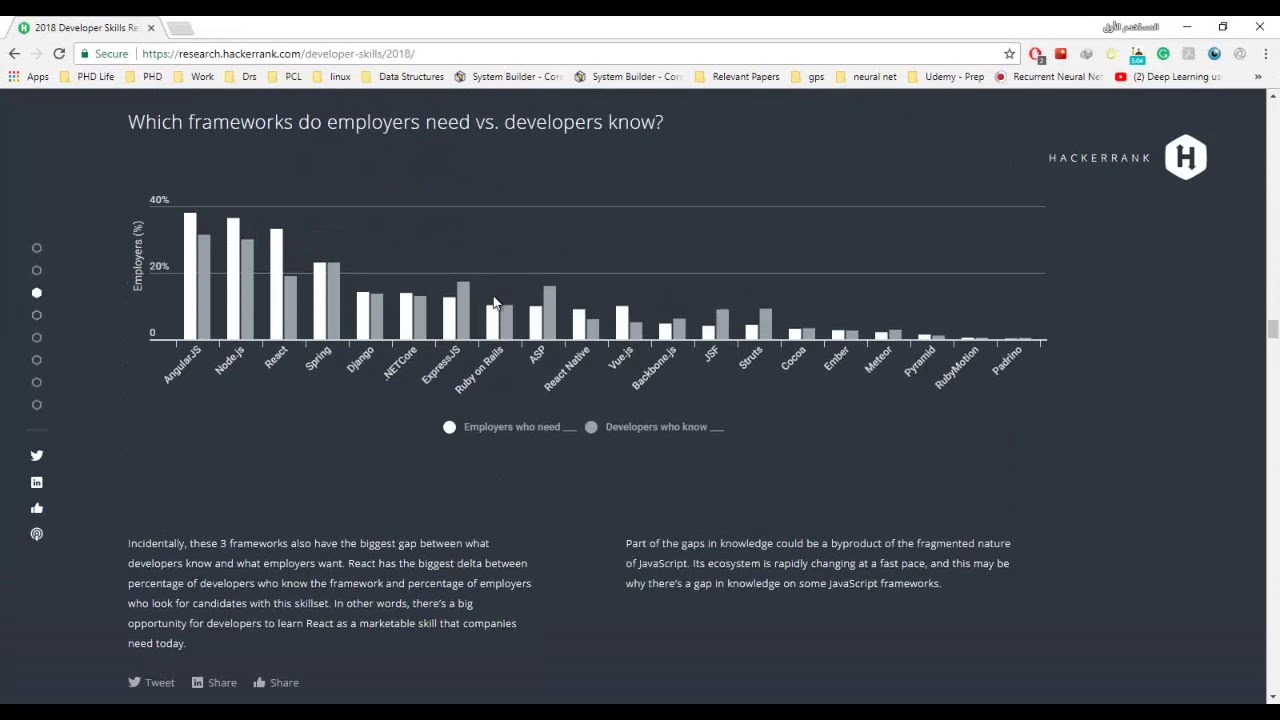Screen dimensions: 1280x720
Task: Open the Data Structures bookmark folder
Action: pos(402,76)
